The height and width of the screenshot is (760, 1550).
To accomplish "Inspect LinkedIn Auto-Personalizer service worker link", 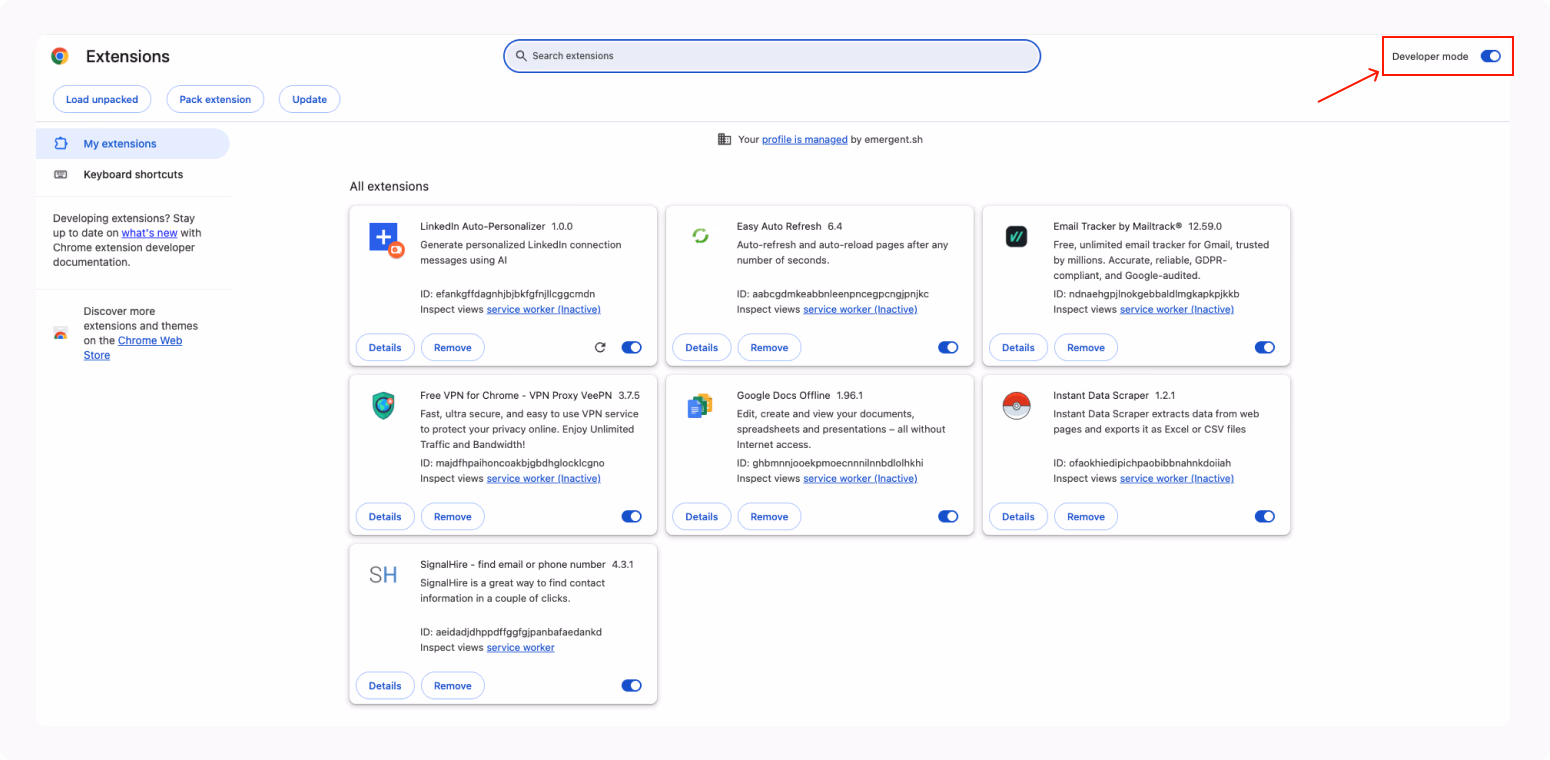I will coord(544,309).
